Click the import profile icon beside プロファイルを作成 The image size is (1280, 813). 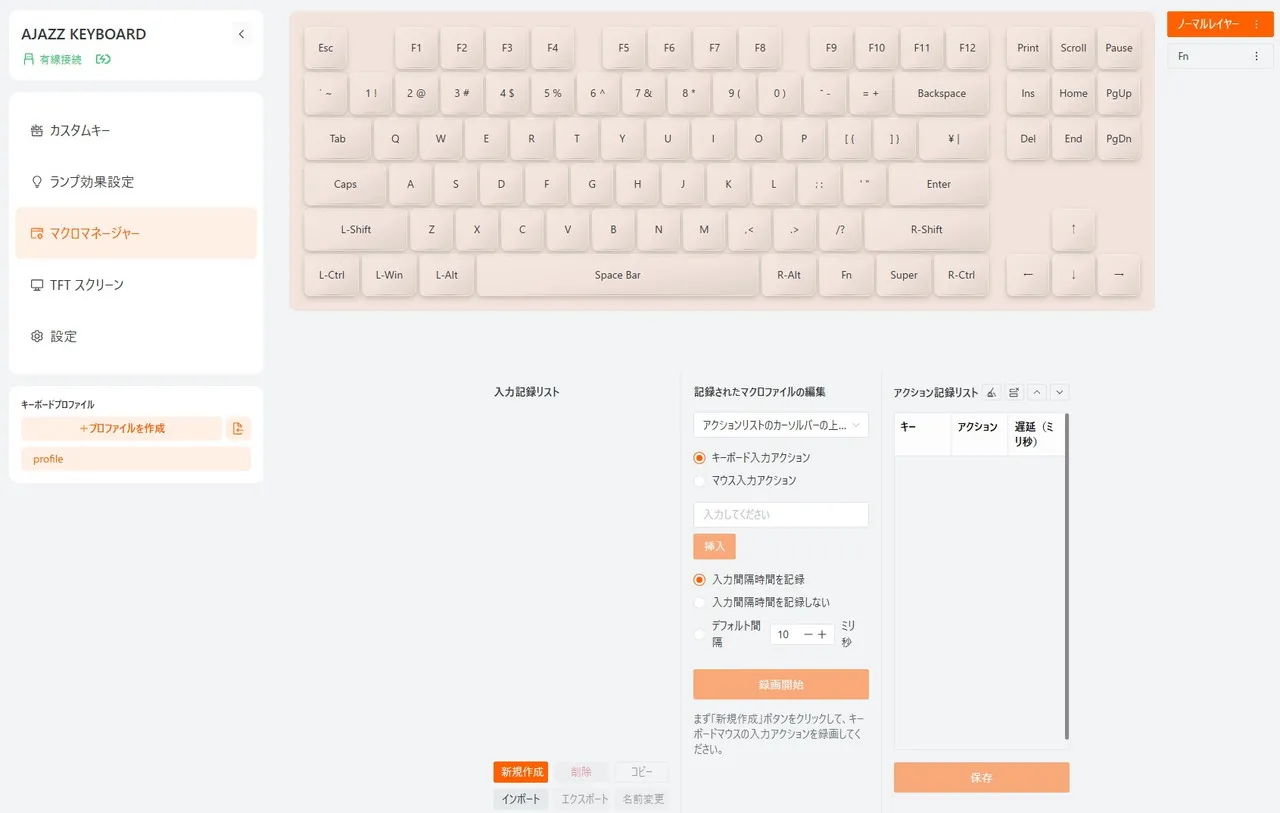238,428
